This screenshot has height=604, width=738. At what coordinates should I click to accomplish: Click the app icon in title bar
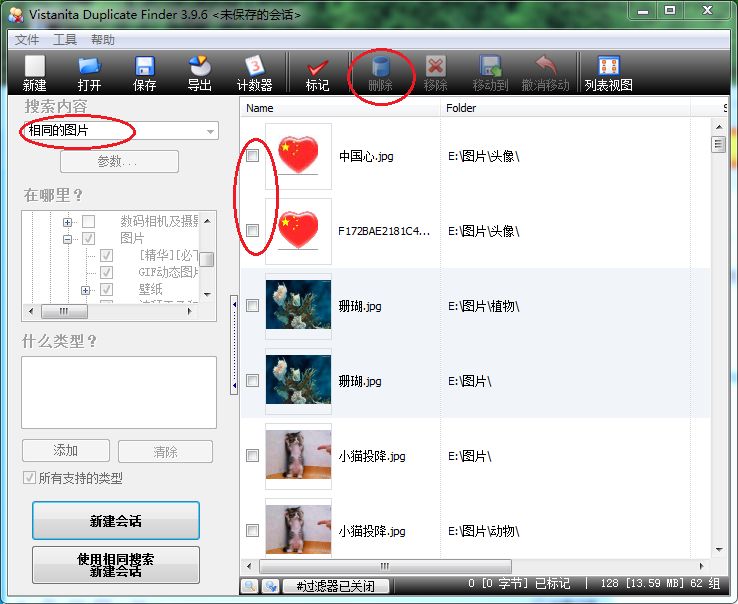[x=16, y=15]
